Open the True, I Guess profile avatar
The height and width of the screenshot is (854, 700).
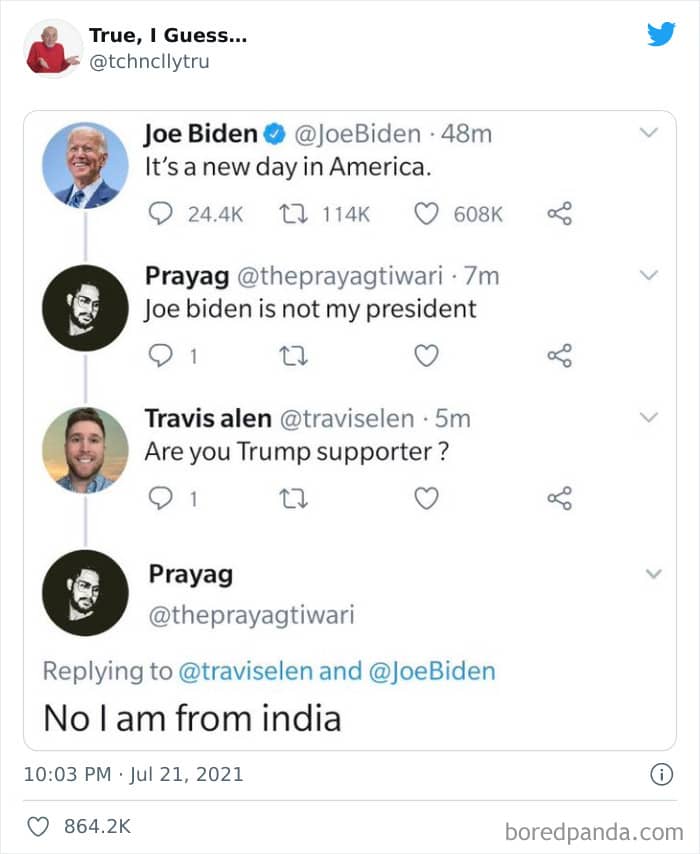(50, 47)
